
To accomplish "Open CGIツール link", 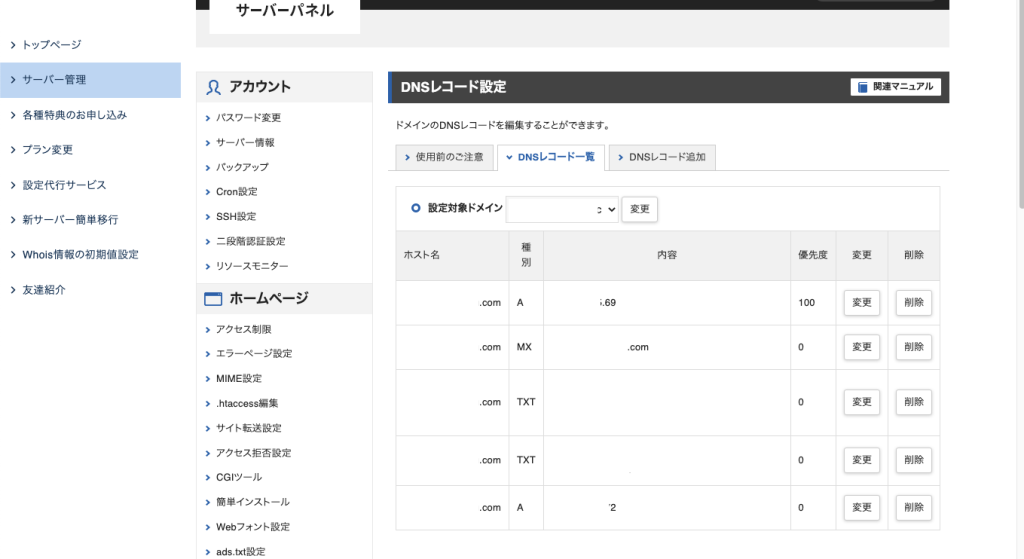I will tap(239, 477).
